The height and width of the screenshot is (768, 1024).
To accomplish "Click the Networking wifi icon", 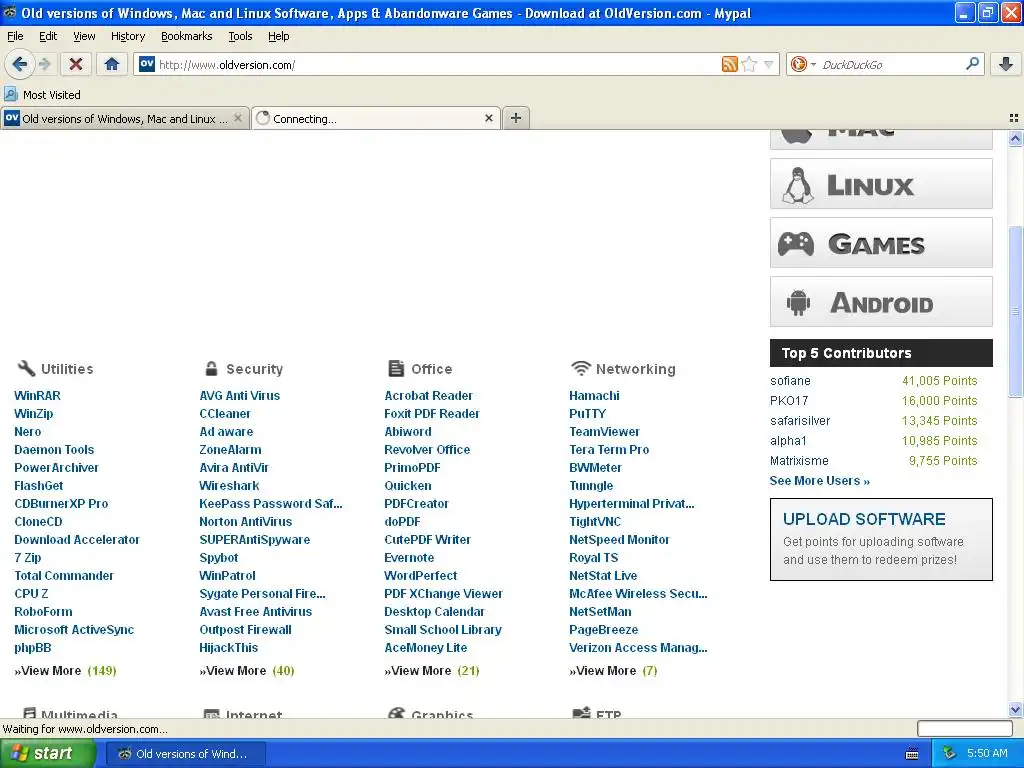I will pos(581,368).
